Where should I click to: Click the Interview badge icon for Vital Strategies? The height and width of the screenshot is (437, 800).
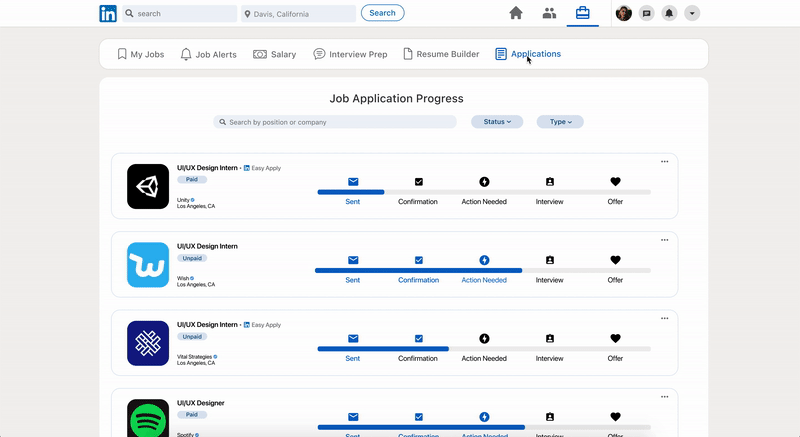pos(550,339)
